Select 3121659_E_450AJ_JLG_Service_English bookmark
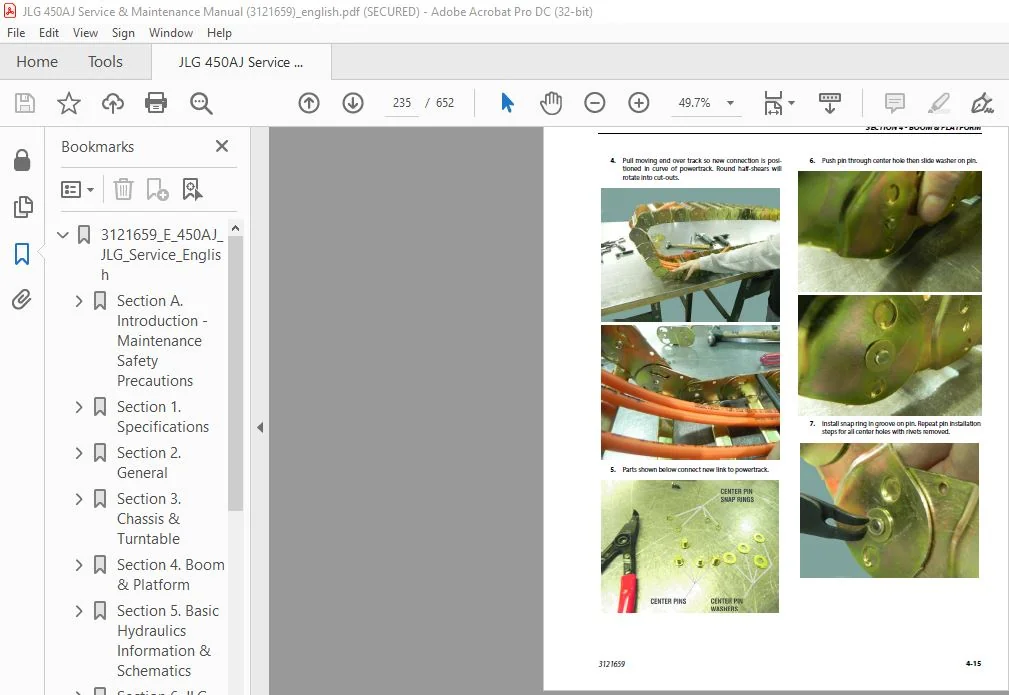 (162, 254)
